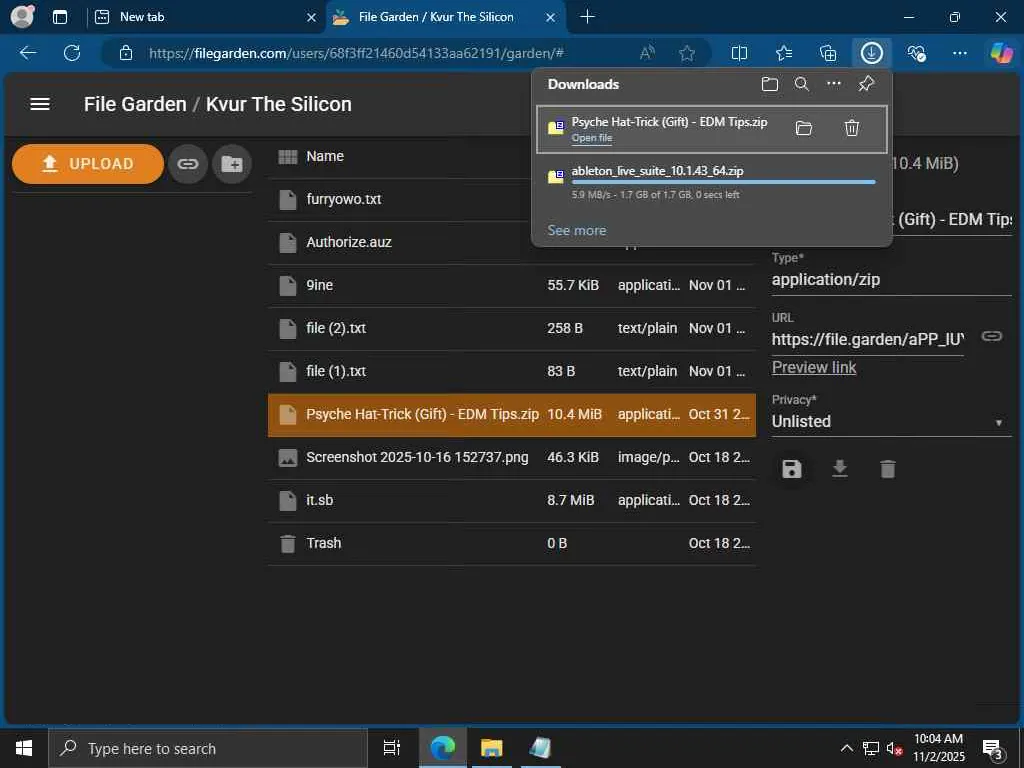Go back with browser back arrow
The image size is (1024, 768).
coord(28,53)
